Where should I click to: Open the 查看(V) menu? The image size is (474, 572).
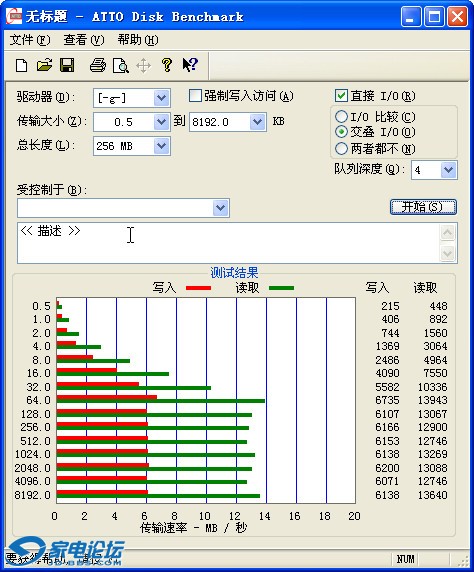tap(84, 40)
